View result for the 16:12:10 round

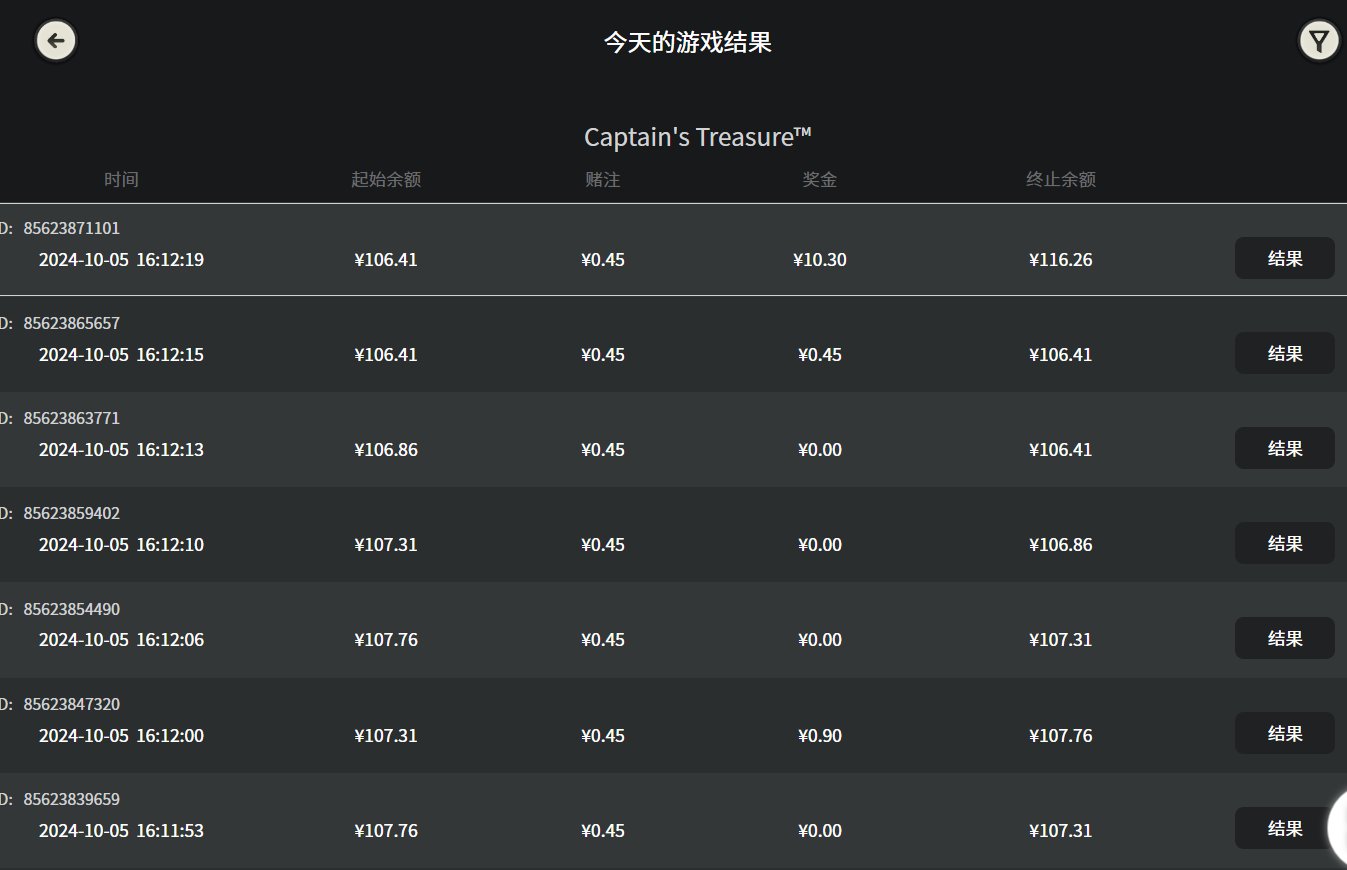[1284, 543]
